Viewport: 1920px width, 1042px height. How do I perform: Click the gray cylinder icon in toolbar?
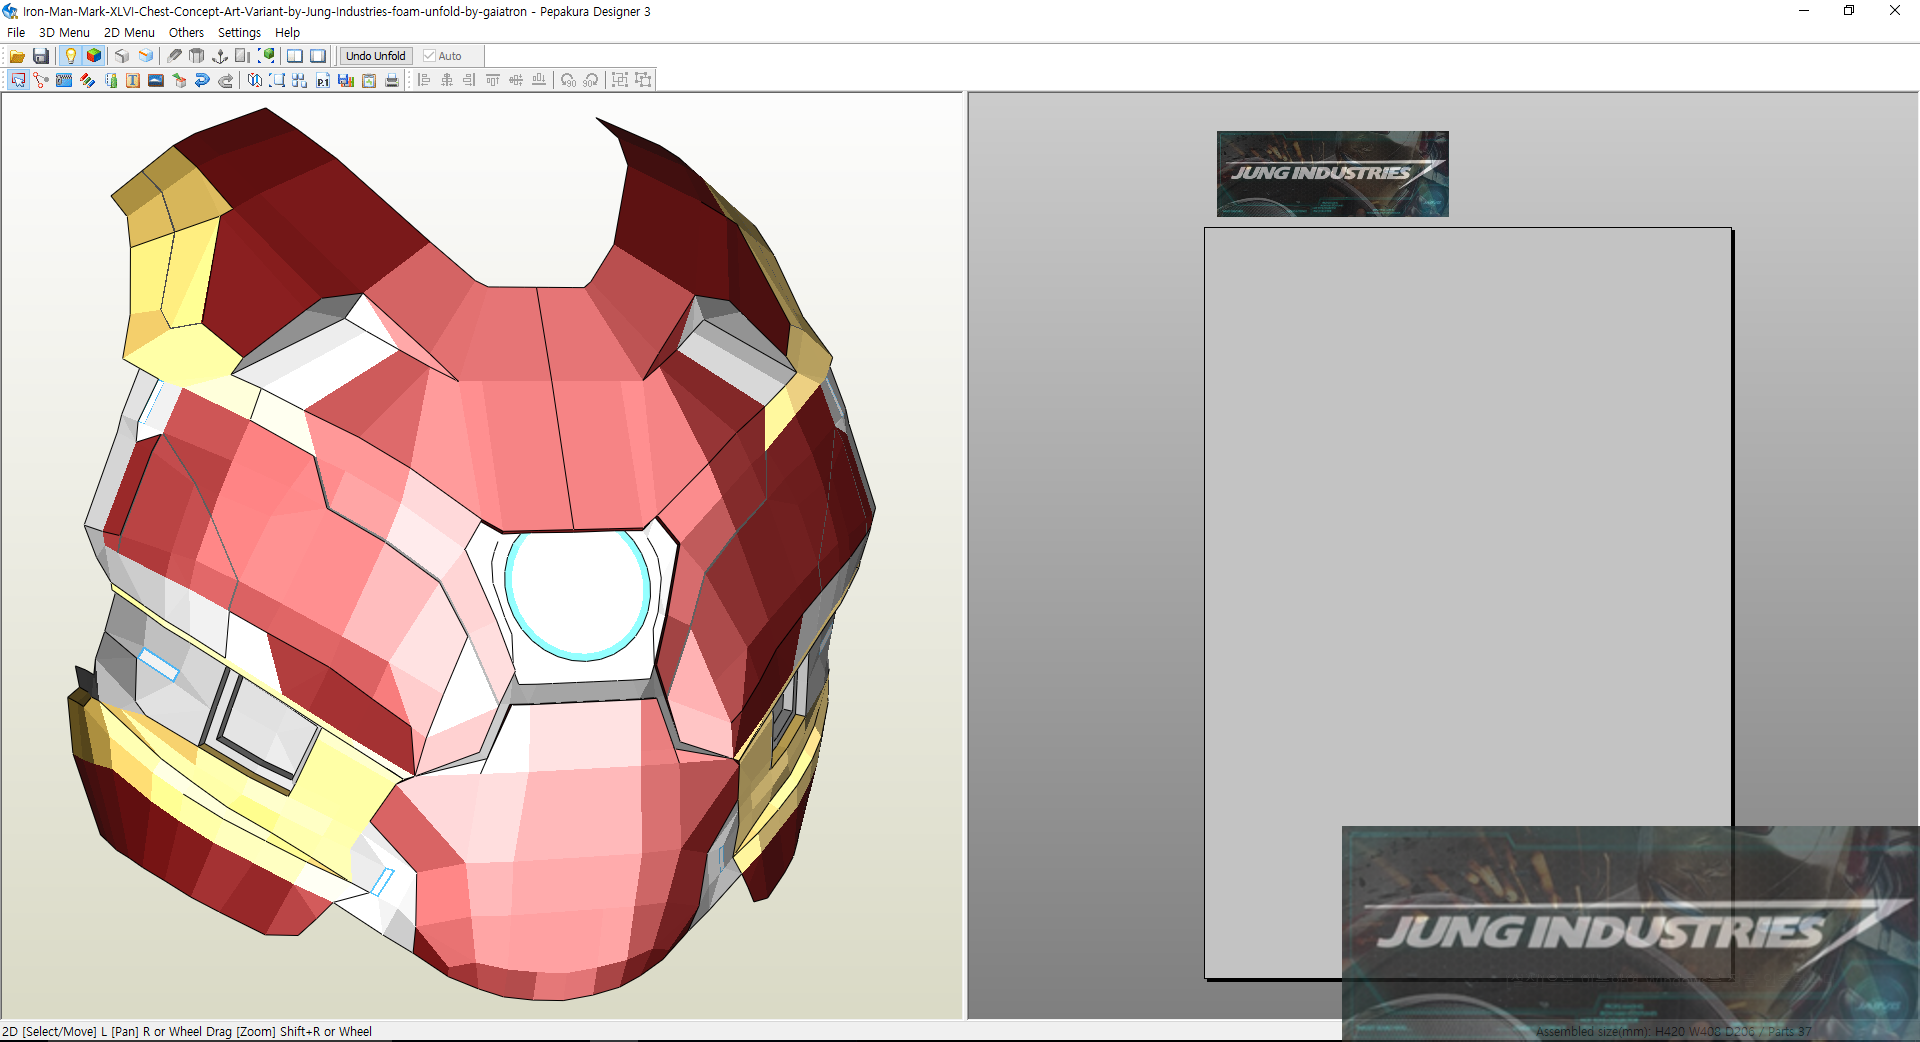pos(197,56)
